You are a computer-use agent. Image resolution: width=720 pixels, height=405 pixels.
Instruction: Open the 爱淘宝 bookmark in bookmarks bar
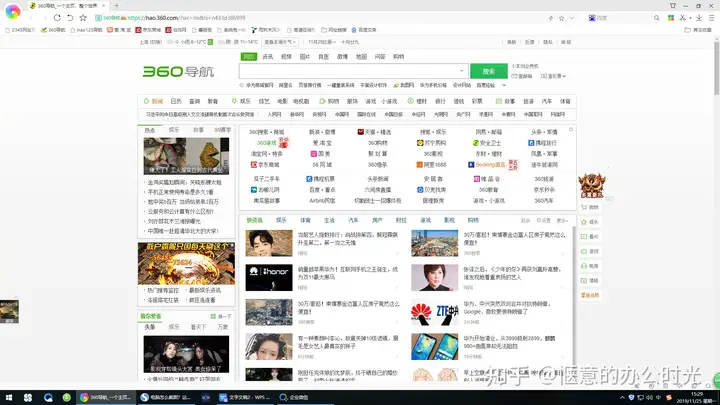(119, 30)
